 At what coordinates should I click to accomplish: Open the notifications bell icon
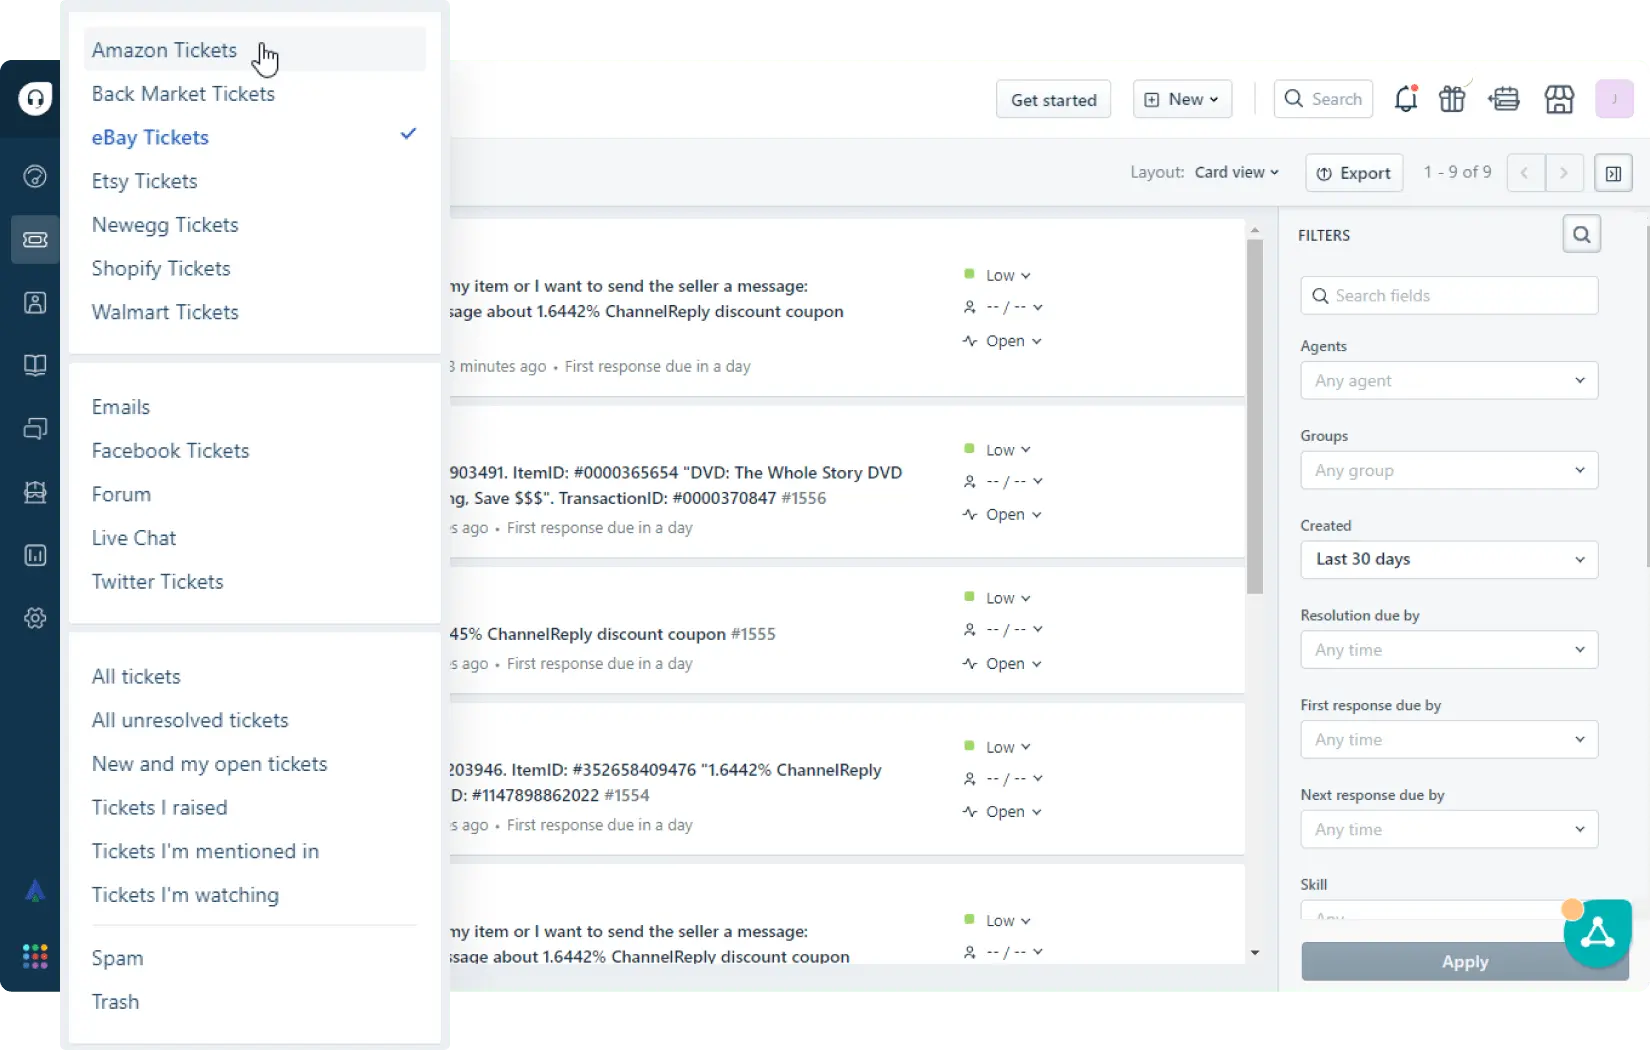pos(1405,99)
